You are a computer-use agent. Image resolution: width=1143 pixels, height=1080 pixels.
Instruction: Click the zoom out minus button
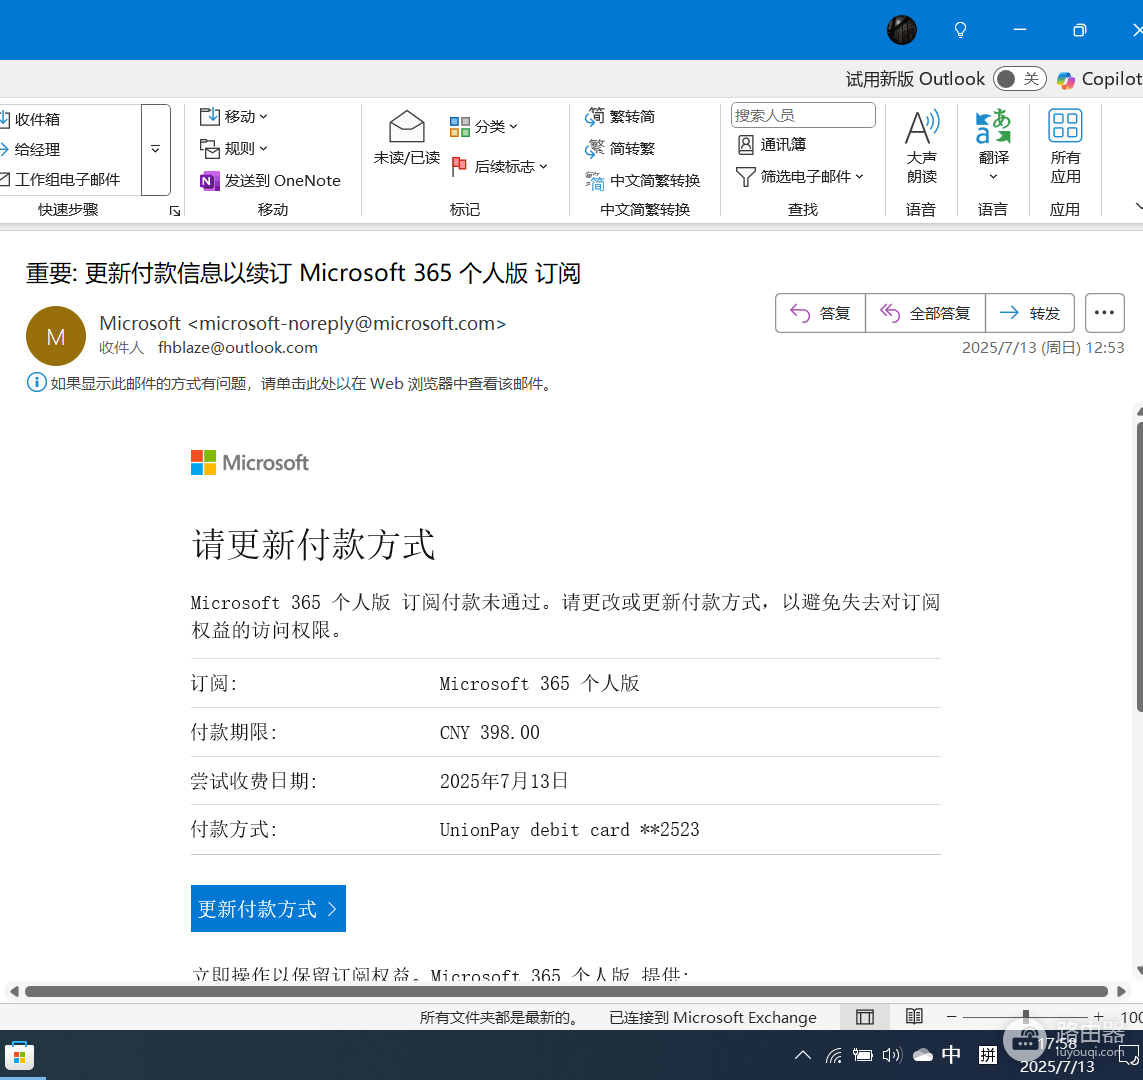951,1017
